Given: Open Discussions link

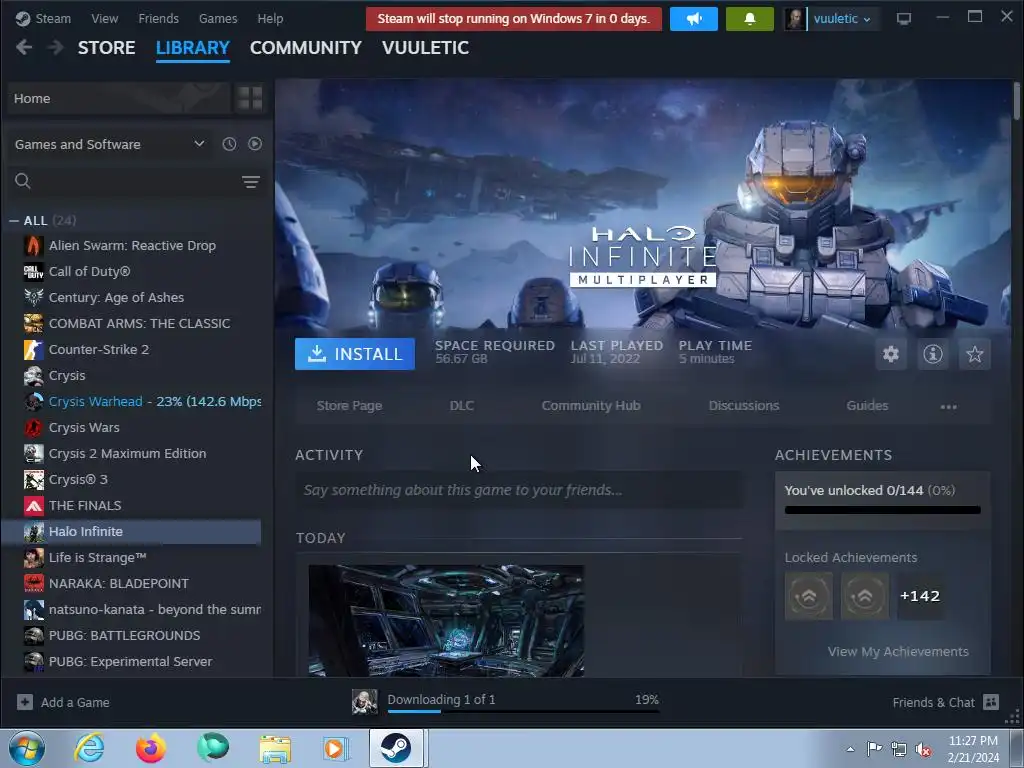Looking at the screenshot, I should coord(744,406).
